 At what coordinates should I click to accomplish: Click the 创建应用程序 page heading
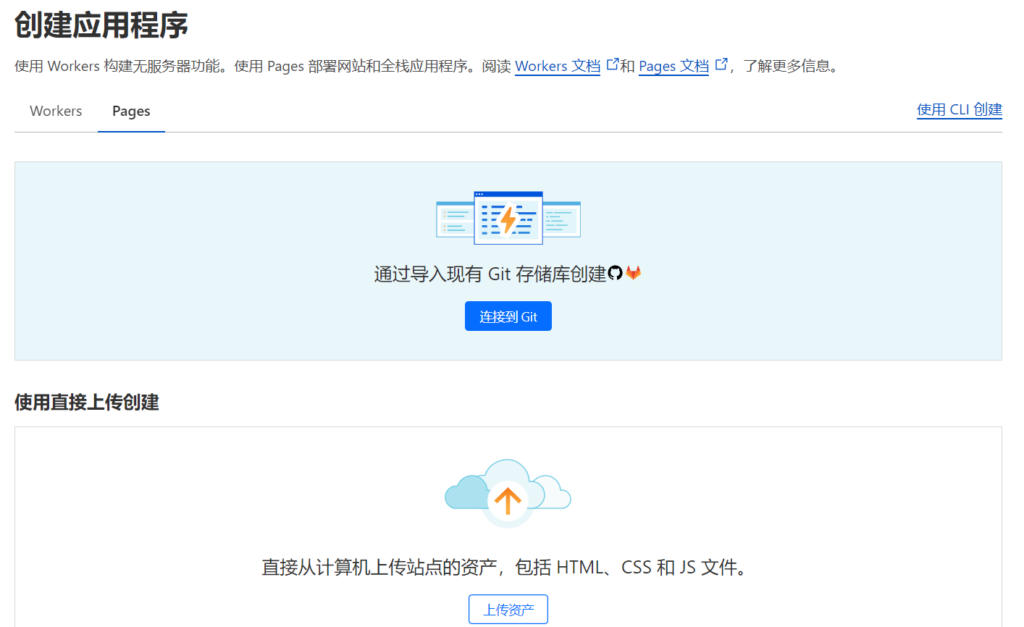(101, 25)
